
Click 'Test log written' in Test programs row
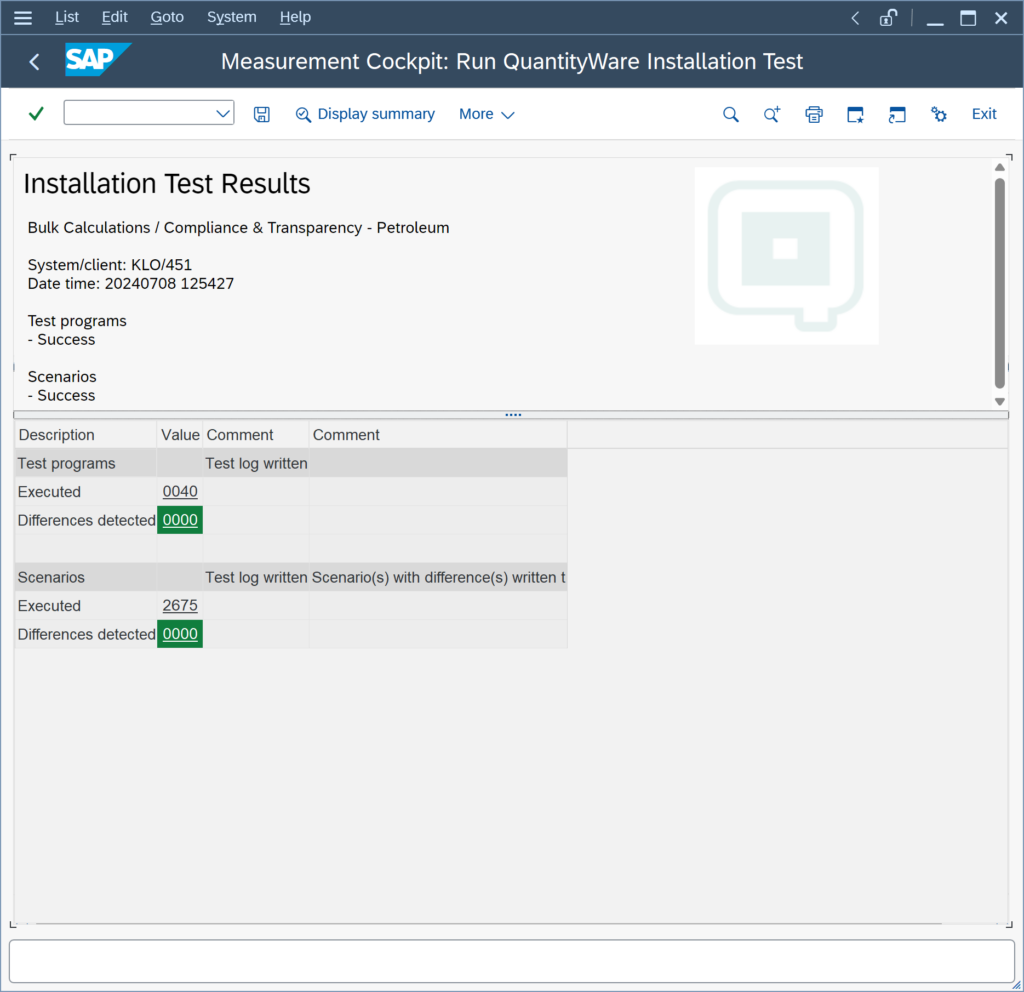(256, 463)
